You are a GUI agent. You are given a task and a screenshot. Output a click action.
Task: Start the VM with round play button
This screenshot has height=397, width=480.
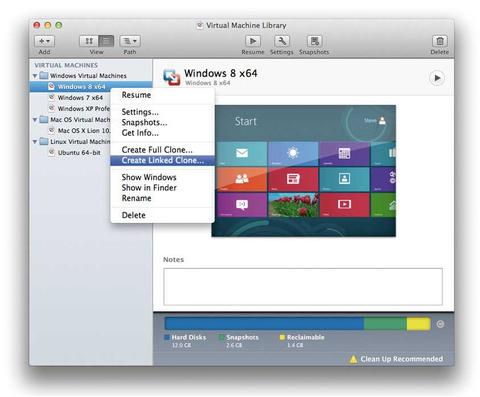(437, 78)
